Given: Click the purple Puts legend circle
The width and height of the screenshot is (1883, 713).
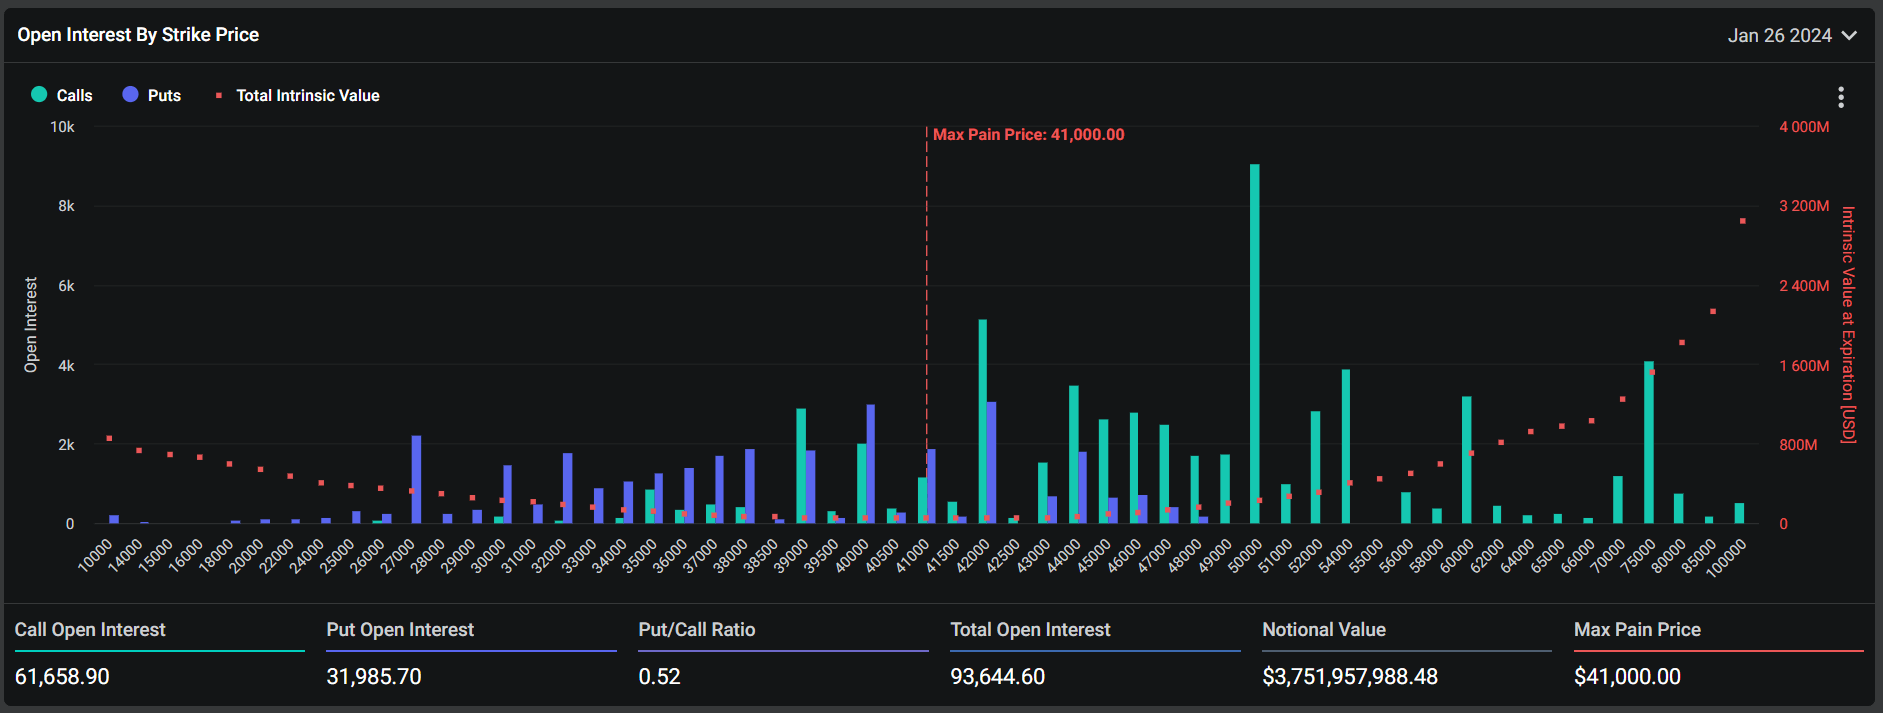Looking at the screenshot, I should coord(130,94).
